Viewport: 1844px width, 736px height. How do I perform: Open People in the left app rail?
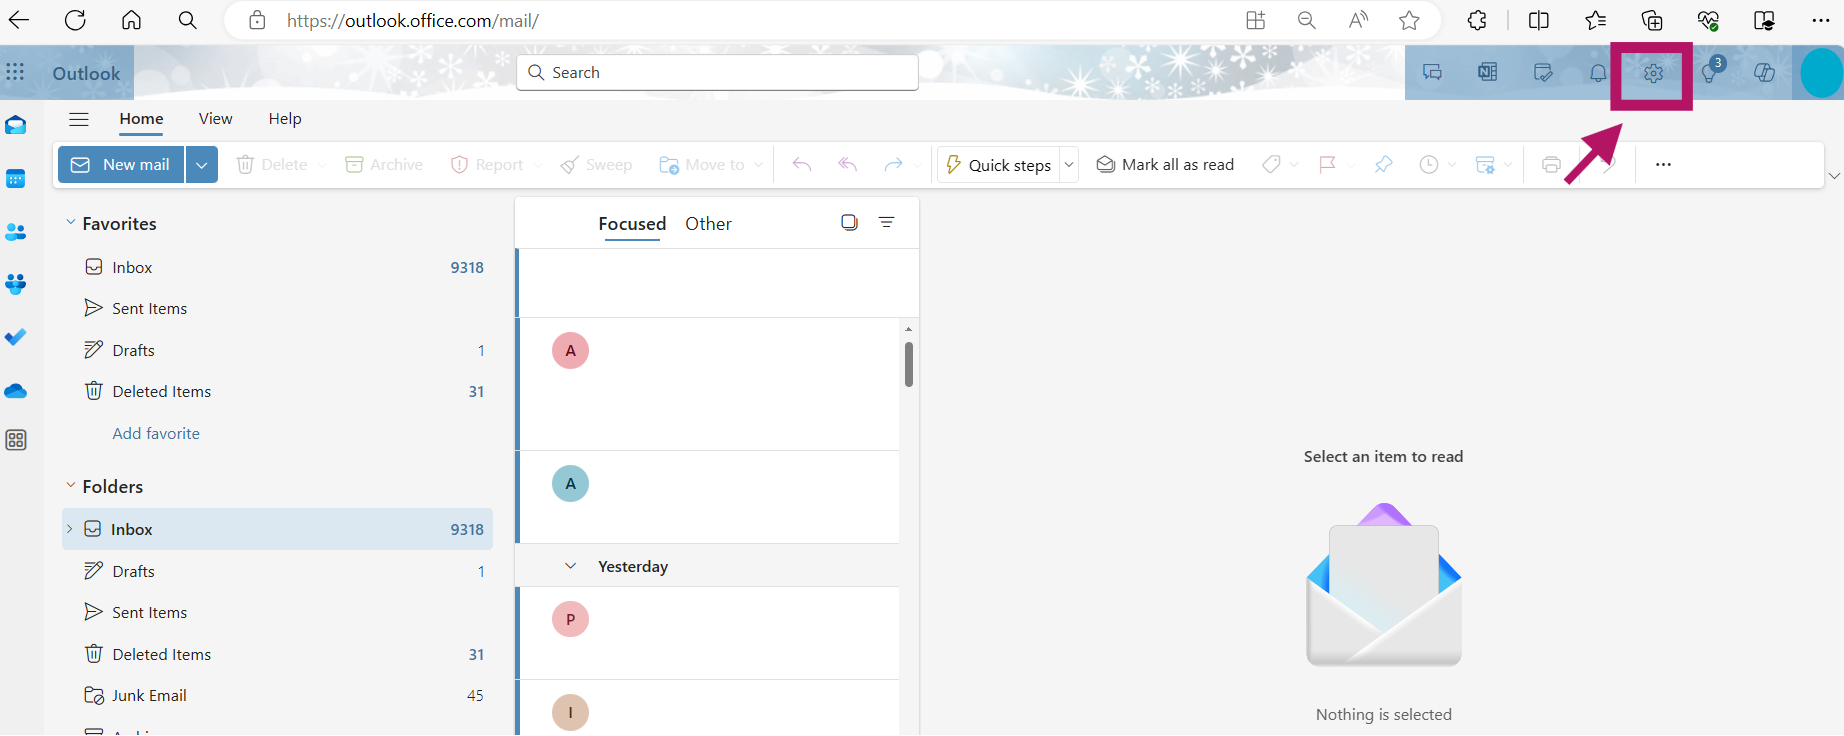pos(16,232)
